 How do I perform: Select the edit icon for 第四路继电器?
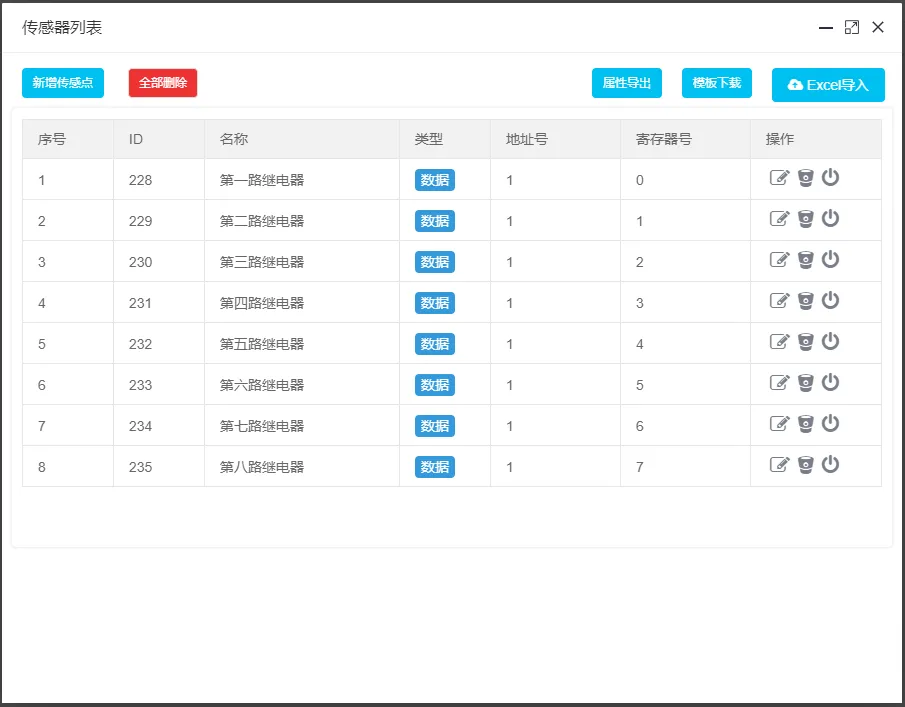point(779,302)
